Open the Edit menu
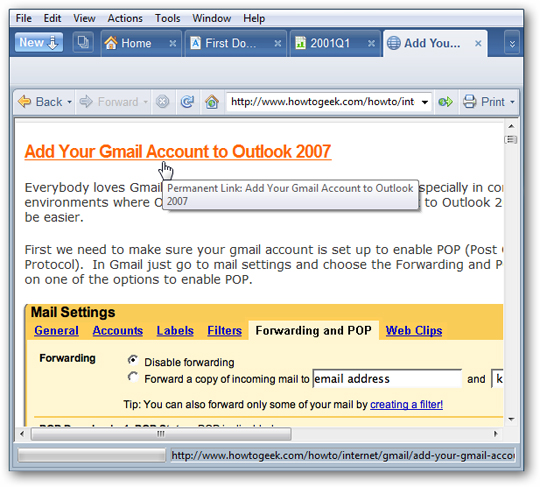This screenshot has width=540, height=487. pos(52,18)
